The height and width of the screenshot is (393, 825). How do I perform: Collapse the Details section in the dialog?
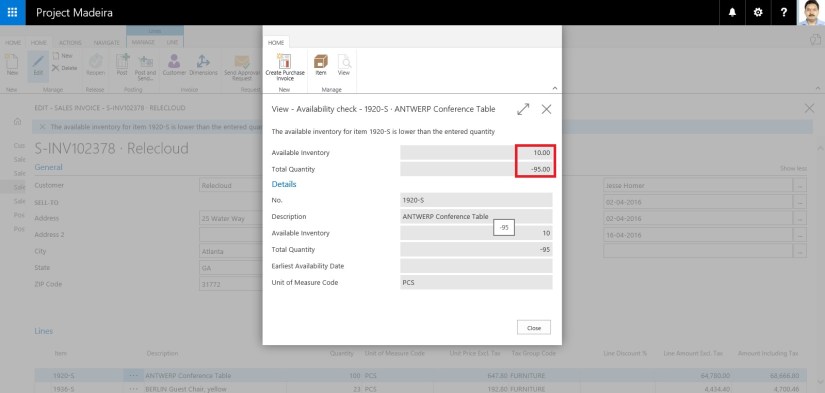point(284,184)
